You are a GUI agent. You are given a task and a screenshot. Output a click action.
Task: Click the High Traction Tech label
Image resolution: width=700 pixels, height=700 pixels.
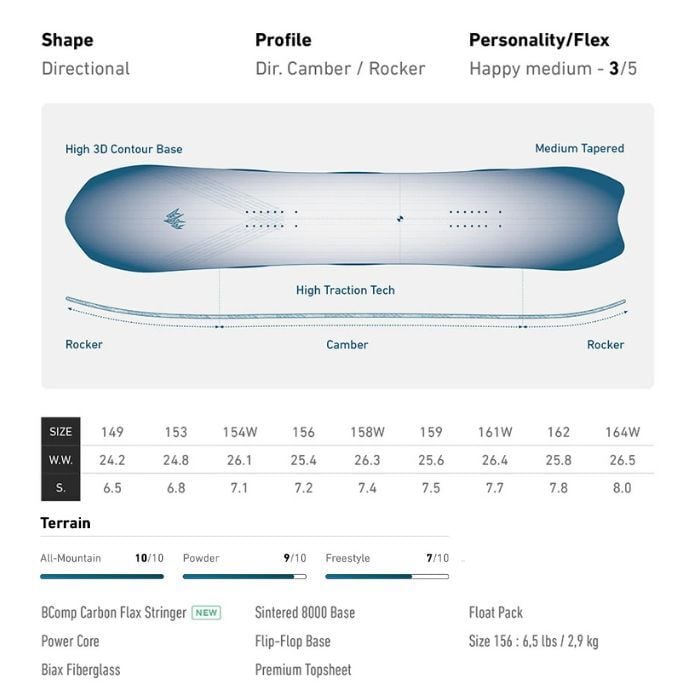point(345,290)
